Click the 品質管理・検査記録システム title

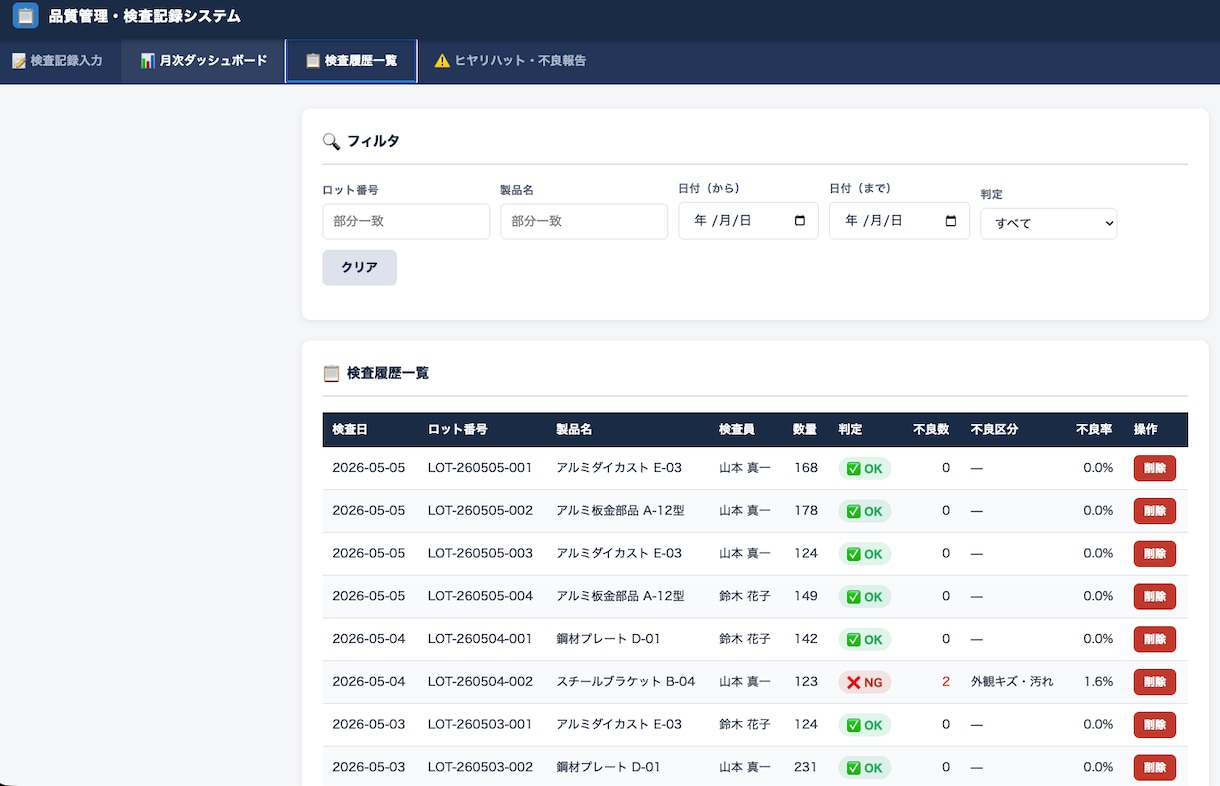click(x=145, y=16)
